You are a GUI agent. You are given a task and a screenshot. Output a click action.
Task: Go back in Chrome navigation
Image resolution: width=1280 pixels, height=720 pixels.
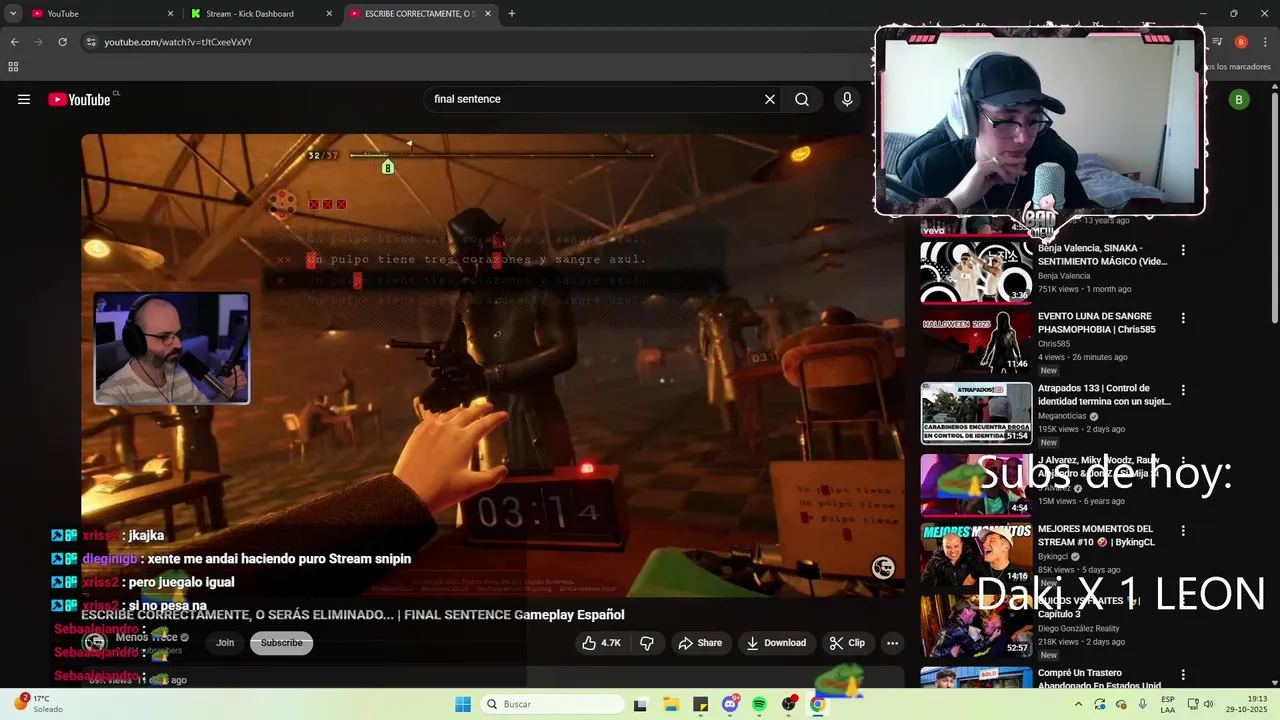point(14,42)
